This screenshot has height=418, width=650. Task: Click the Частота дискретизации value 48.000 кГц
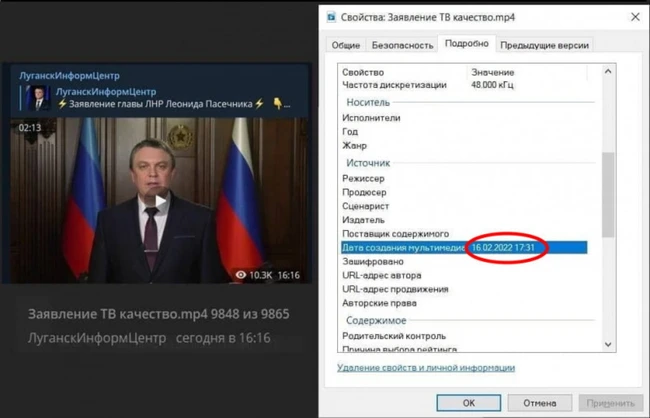tap(492, 85)
